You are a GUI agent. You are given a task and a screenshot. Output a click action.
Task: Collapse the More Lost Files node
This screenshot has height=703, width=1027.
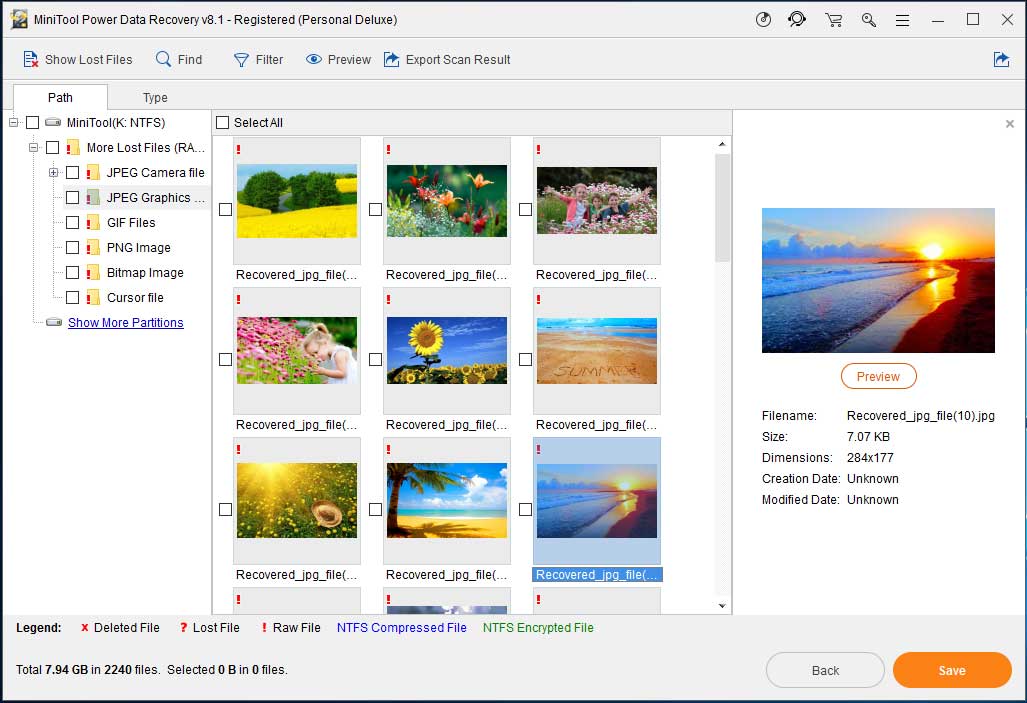click(x=33, y=148)
